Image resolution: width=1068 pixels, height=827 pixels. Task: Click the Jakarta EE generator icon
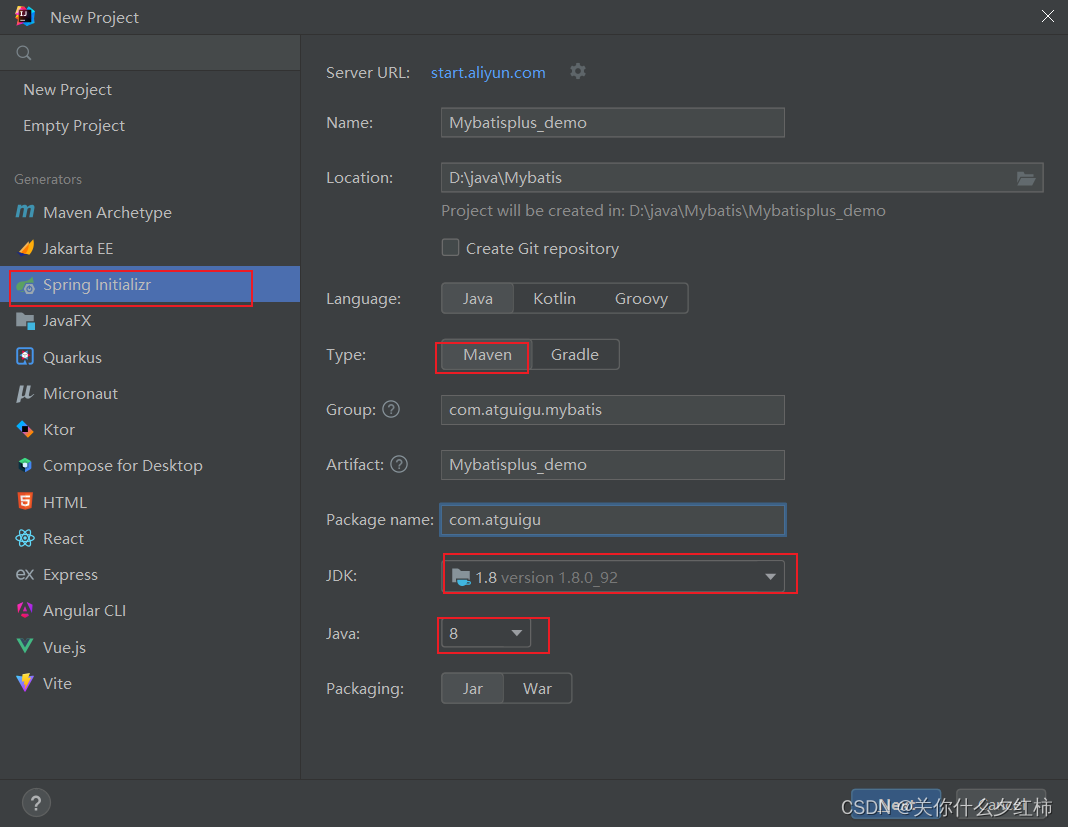(x=25, y=248)
